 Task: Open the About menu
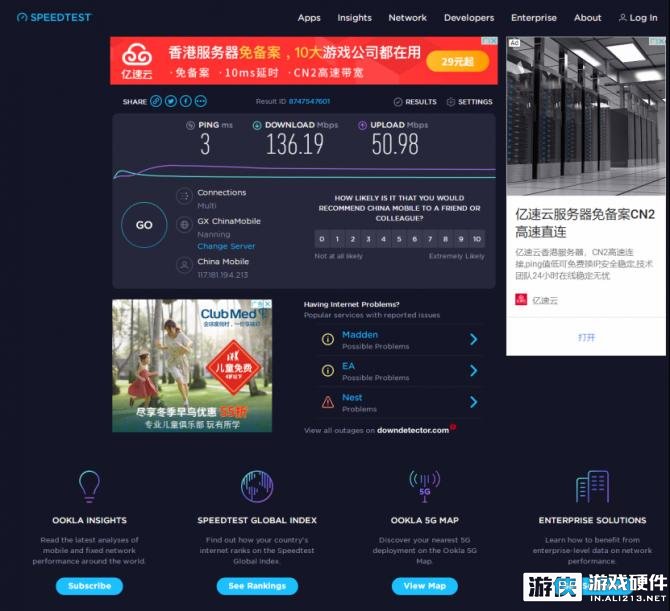coord(588,18)
